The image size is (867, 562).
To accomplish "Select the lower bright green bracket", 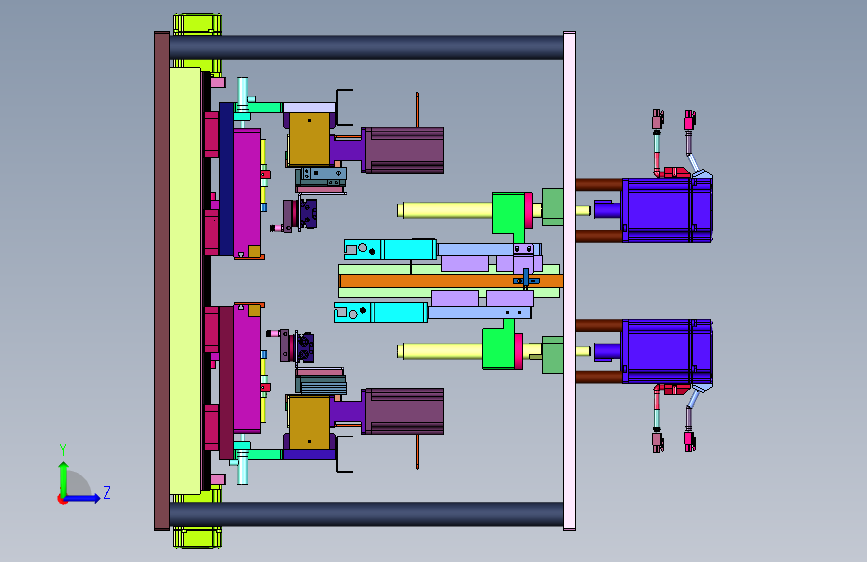I will pyautogui.click(x=499, y=348).
